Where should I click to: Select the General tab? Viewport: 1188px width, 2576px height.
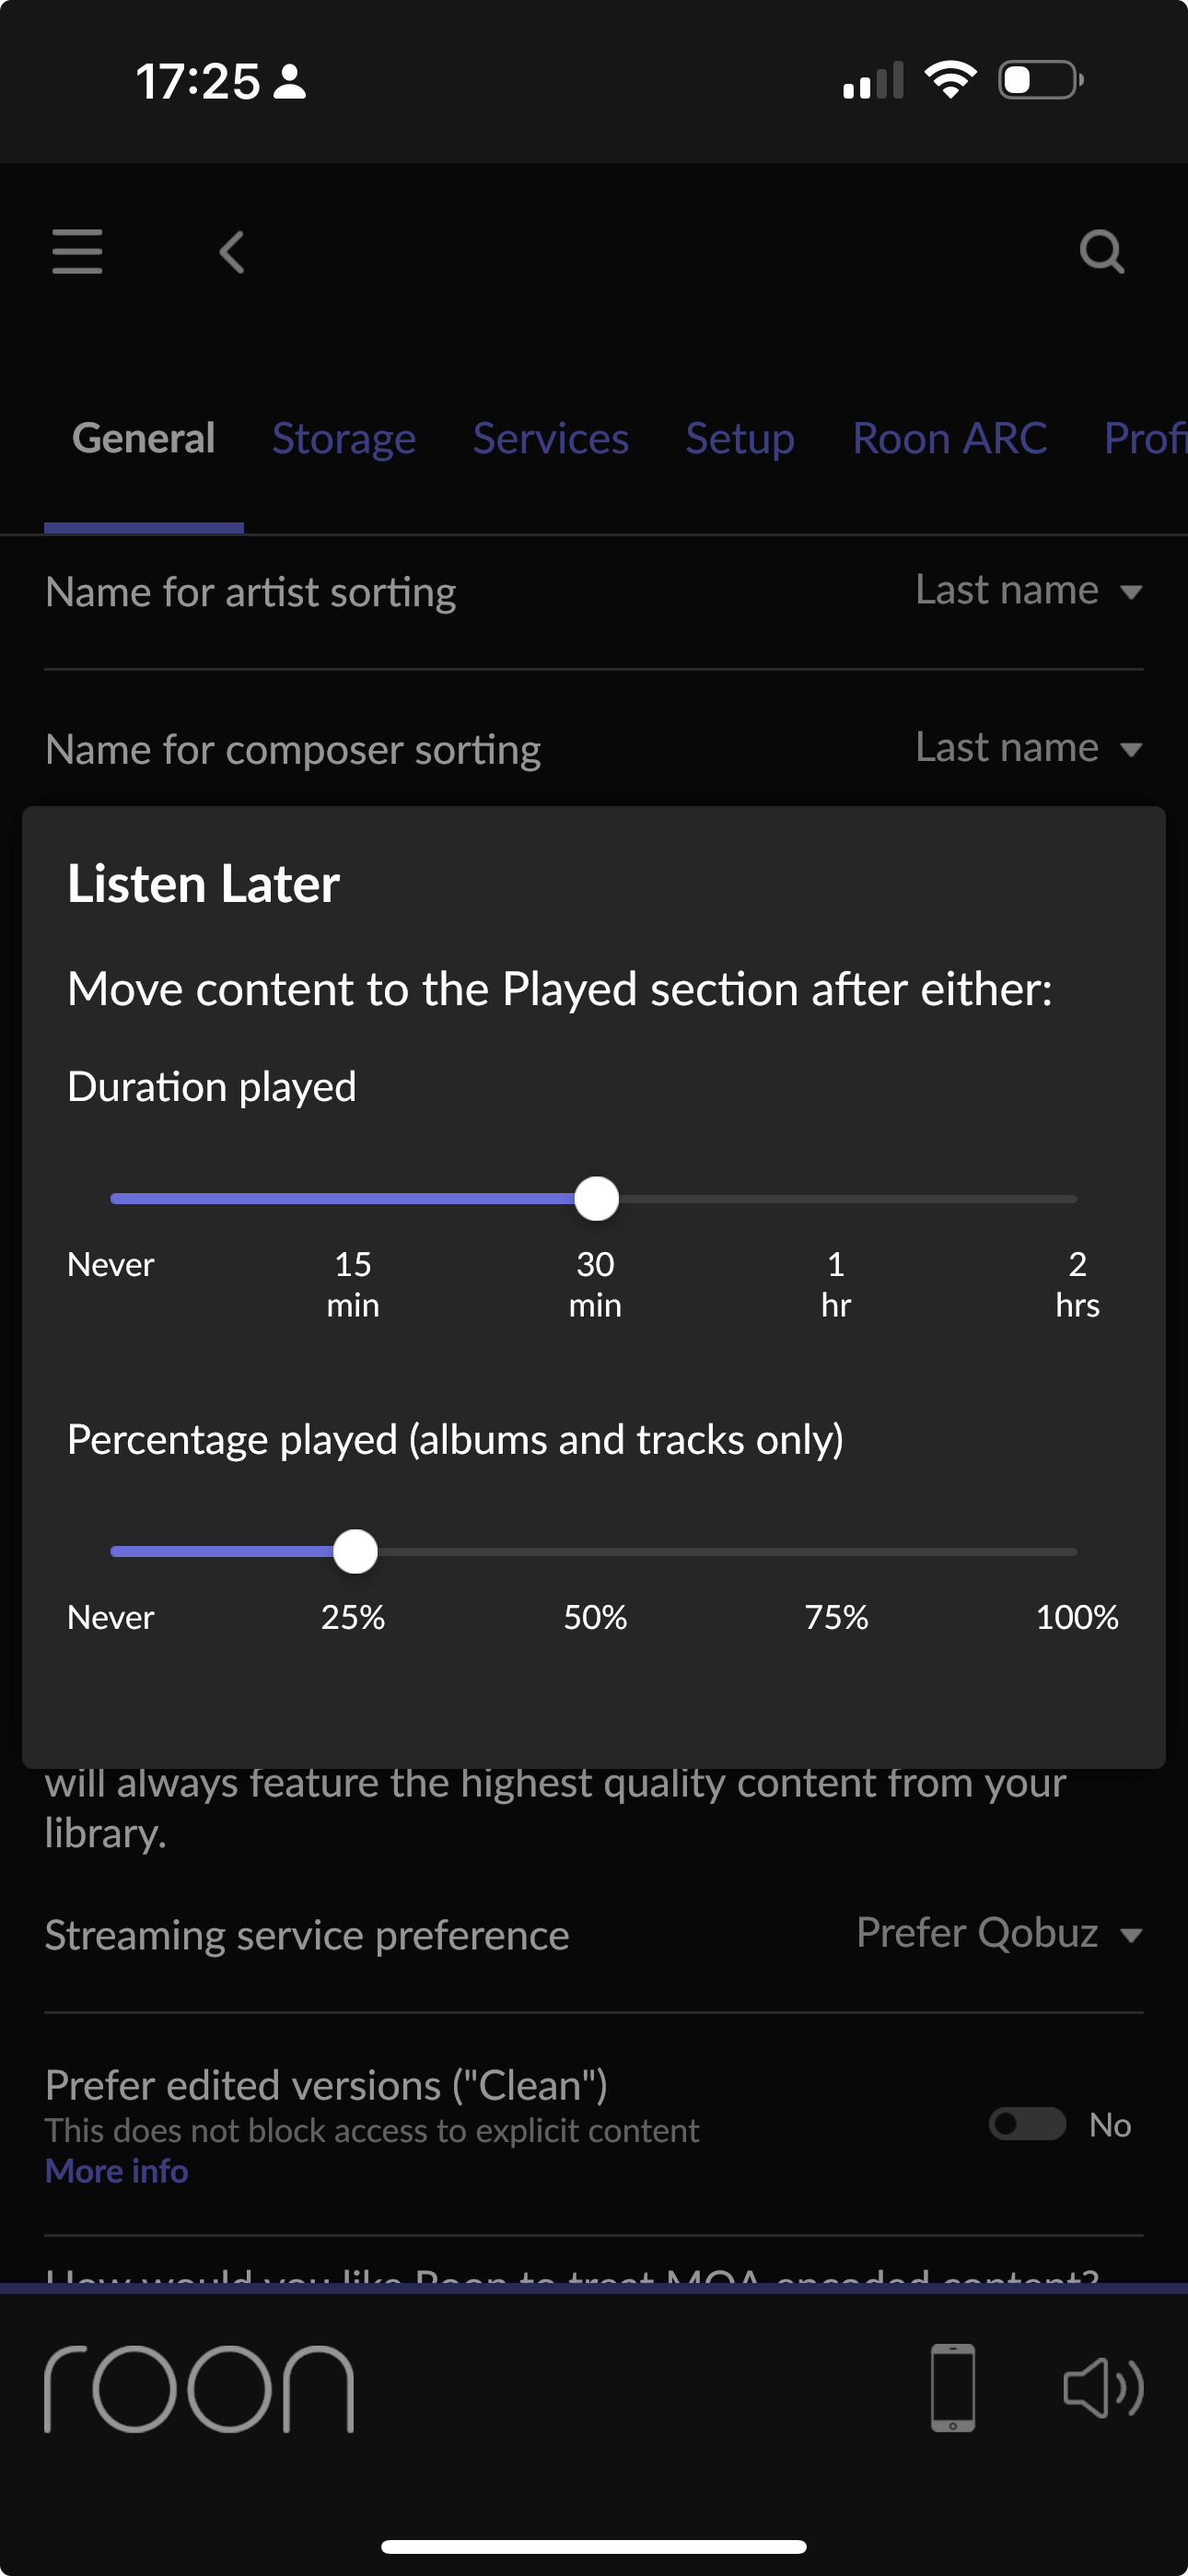[x=144, y=439]
